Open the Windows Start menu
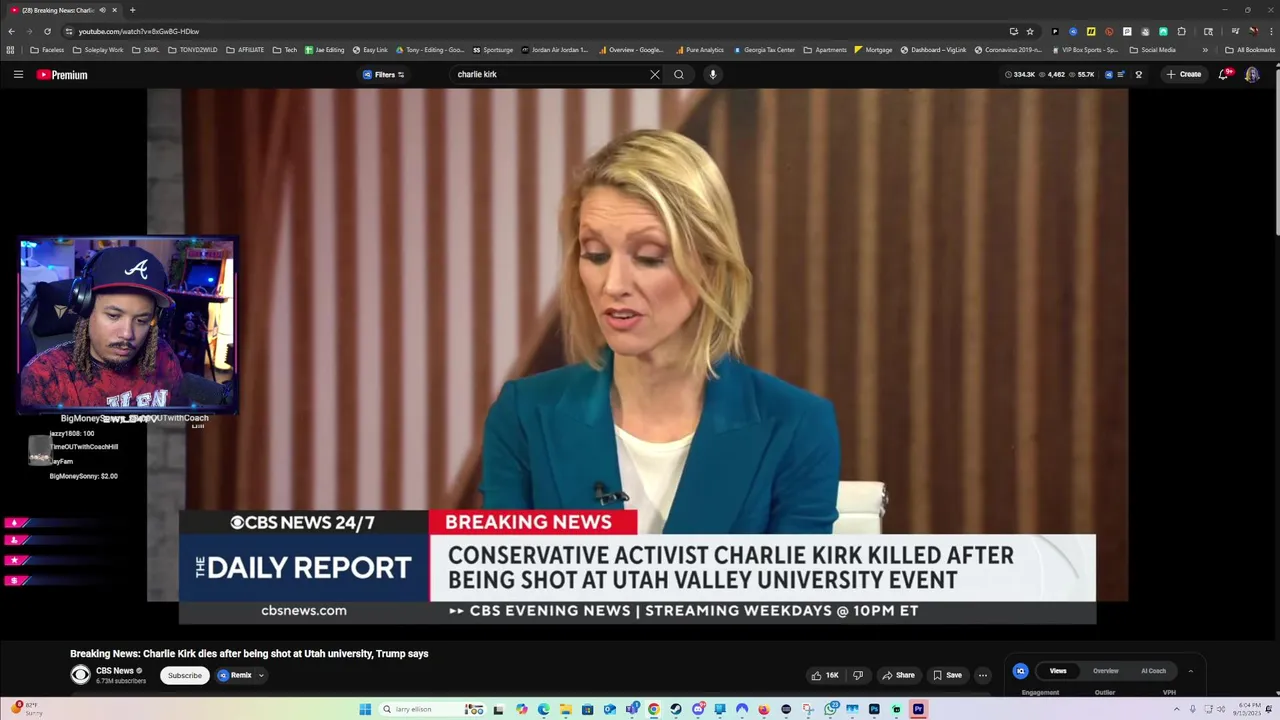Image resolution: width=1280 pixels, height=720 pixels. click(365, 710)
